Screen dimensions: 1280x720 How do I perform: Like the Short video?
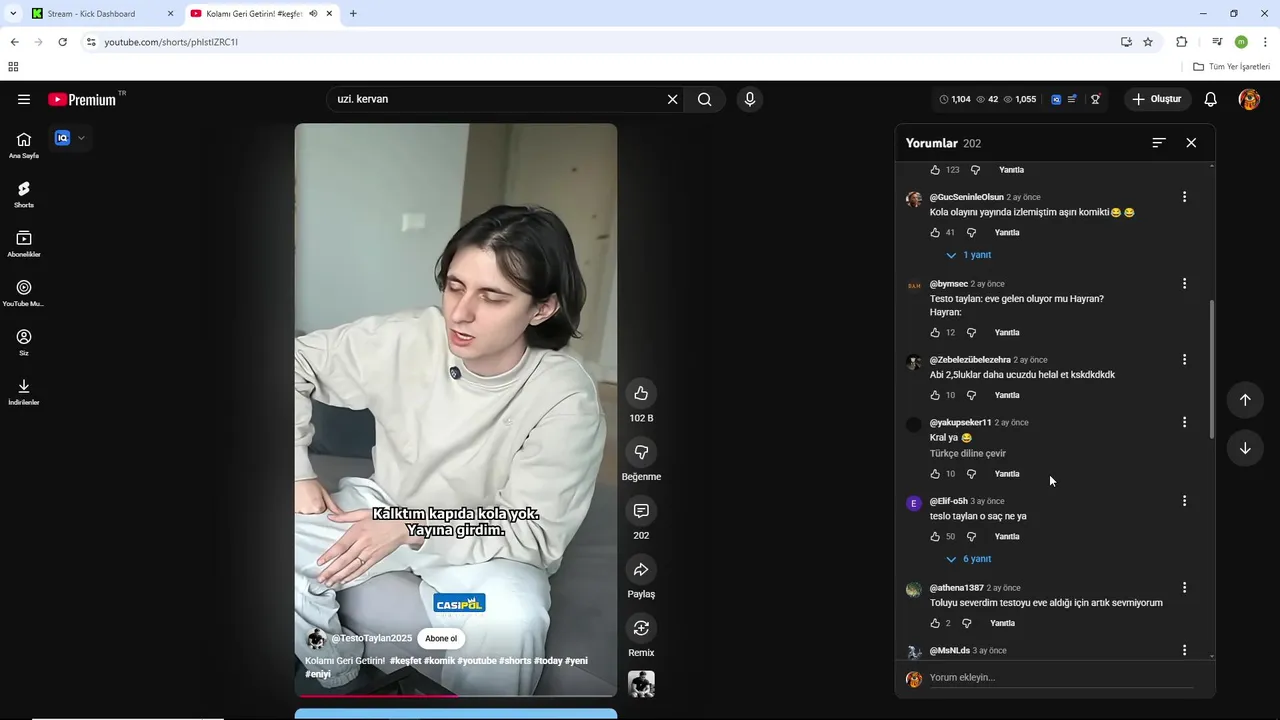[x=641, y=393]
